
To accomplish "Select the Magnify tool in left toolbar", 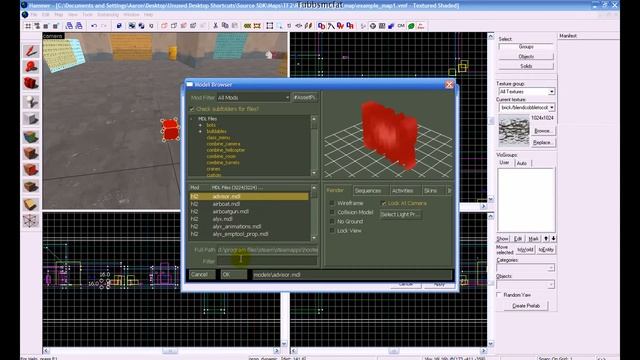I will tap(31, 67).
